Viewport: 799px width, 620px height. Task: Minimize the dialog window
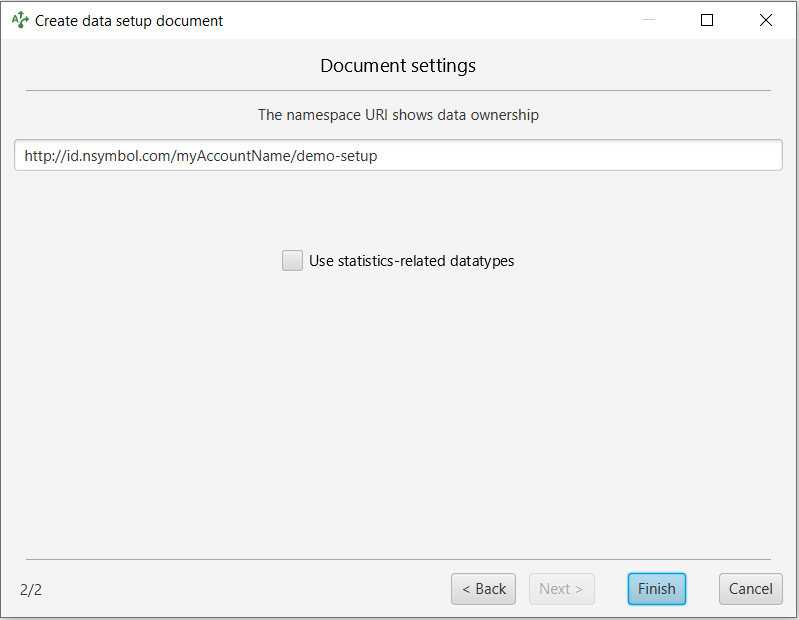tap(649, 20)
